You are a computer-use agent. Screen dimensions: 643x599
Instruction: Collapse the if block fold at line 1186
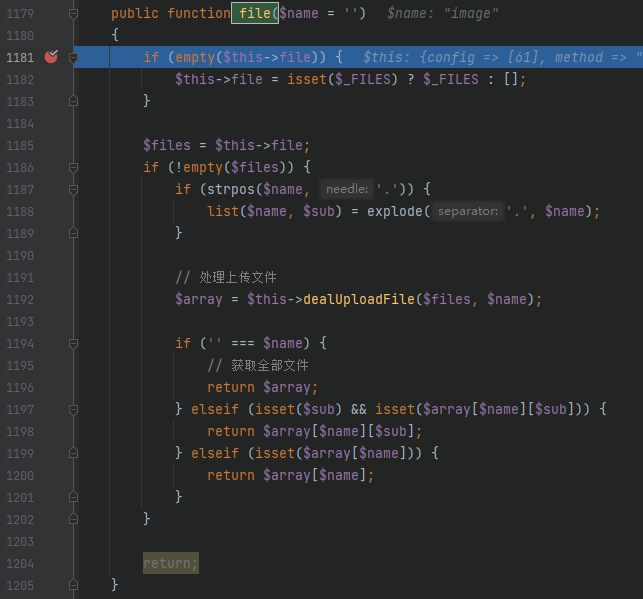pyautogui.click(x=73, y=167)
